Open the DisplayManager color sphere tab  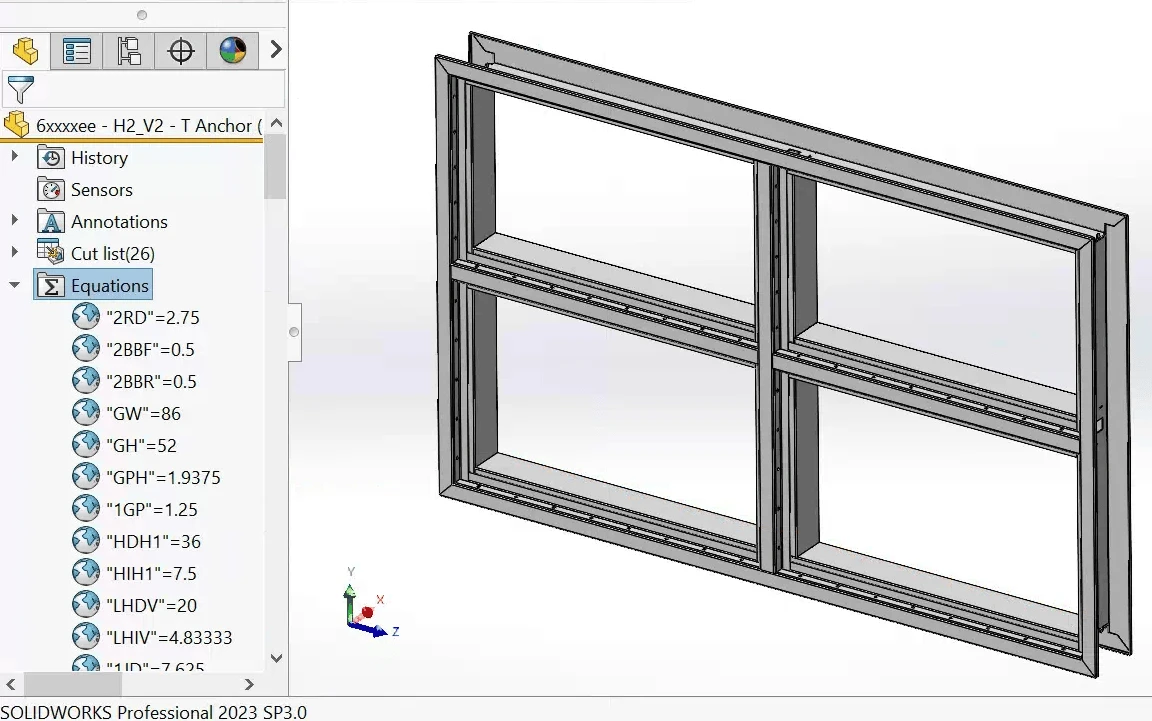(x=233, y=50)
